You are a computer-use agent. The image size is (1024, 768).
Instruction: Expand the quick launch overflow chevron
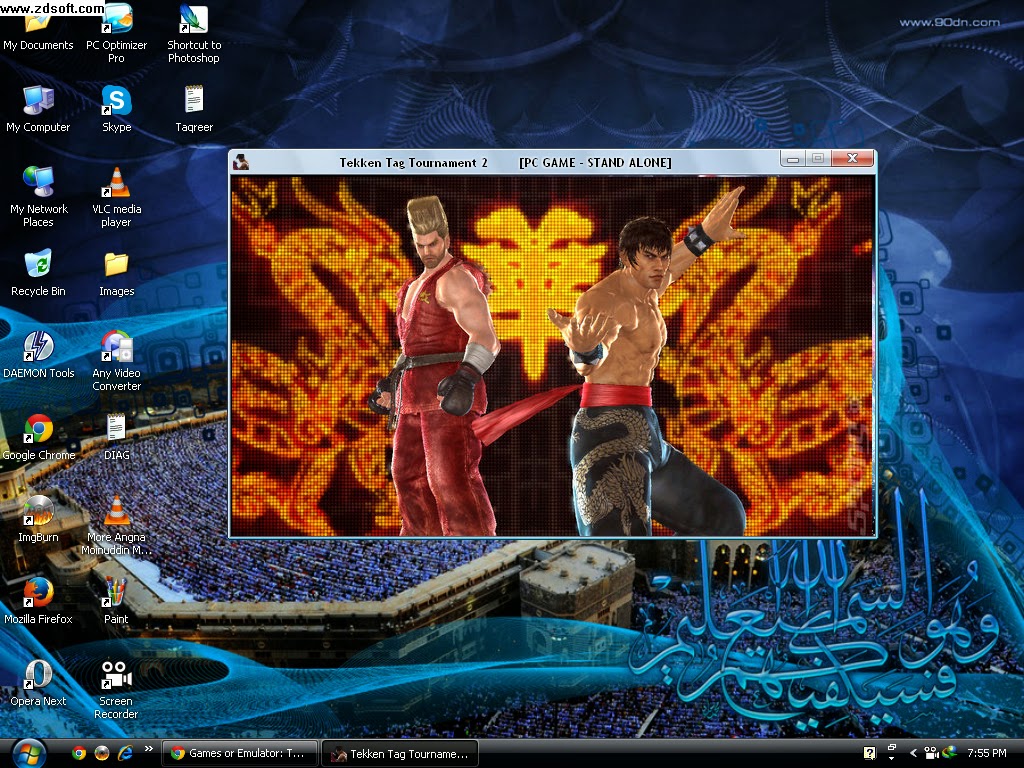[149, 748]
